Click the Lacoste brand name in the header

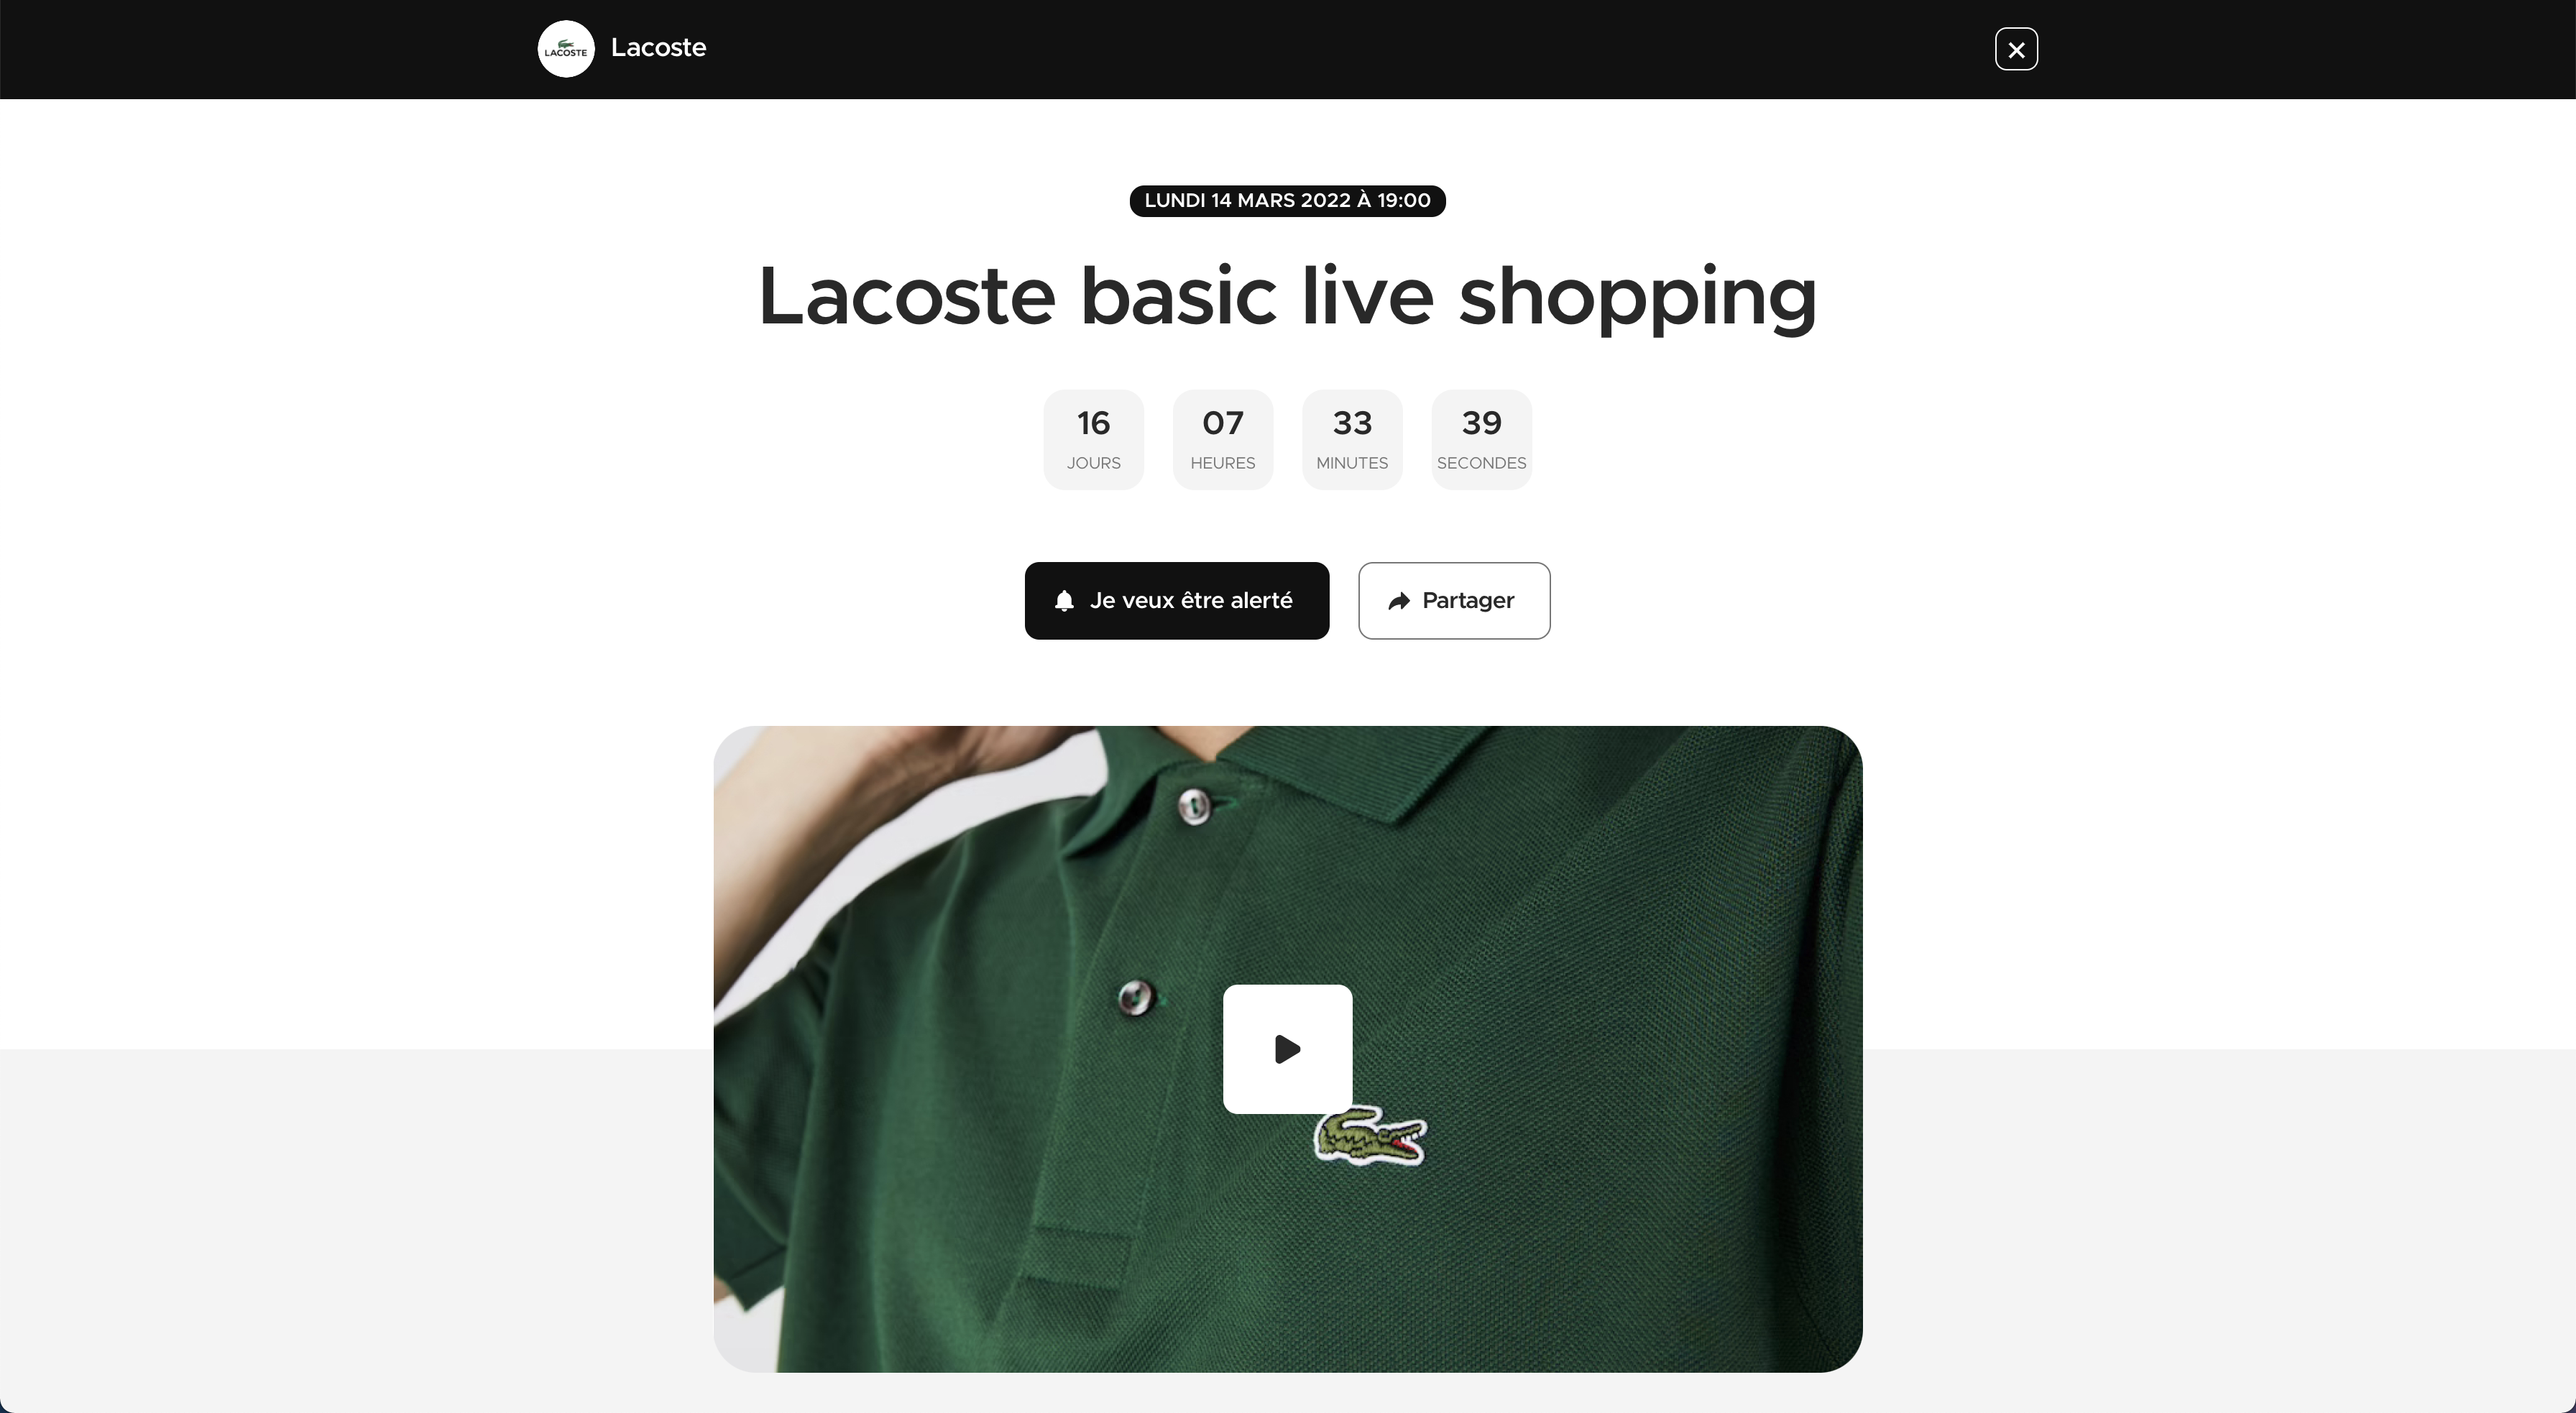click(658, 48)
